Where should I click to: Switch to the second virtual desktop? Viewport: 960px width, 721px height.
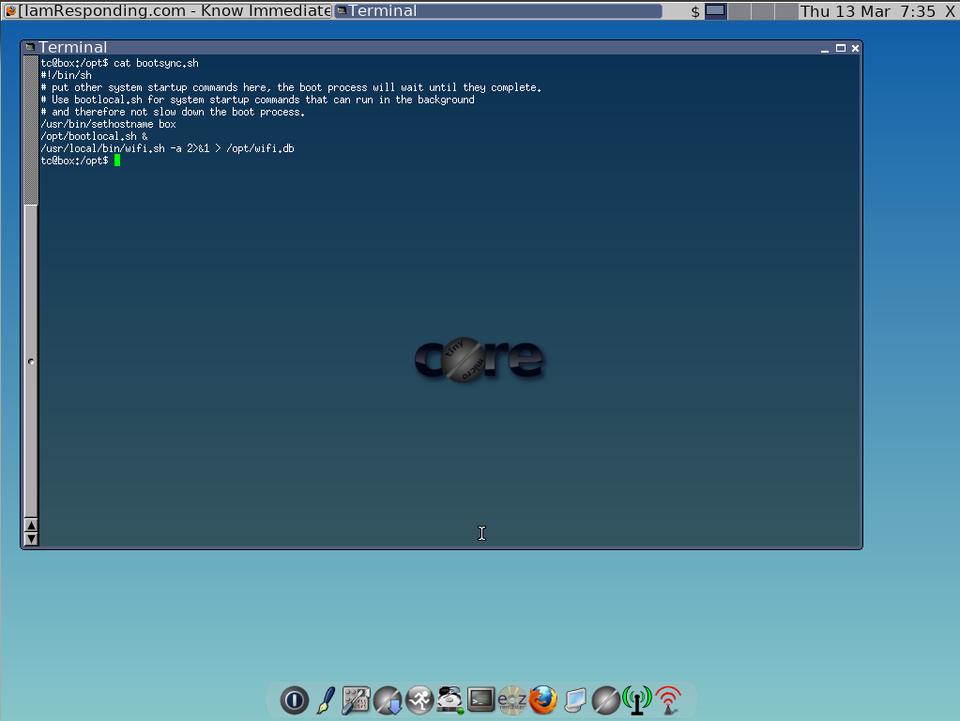pyautogui.click(x=739, y=11)
